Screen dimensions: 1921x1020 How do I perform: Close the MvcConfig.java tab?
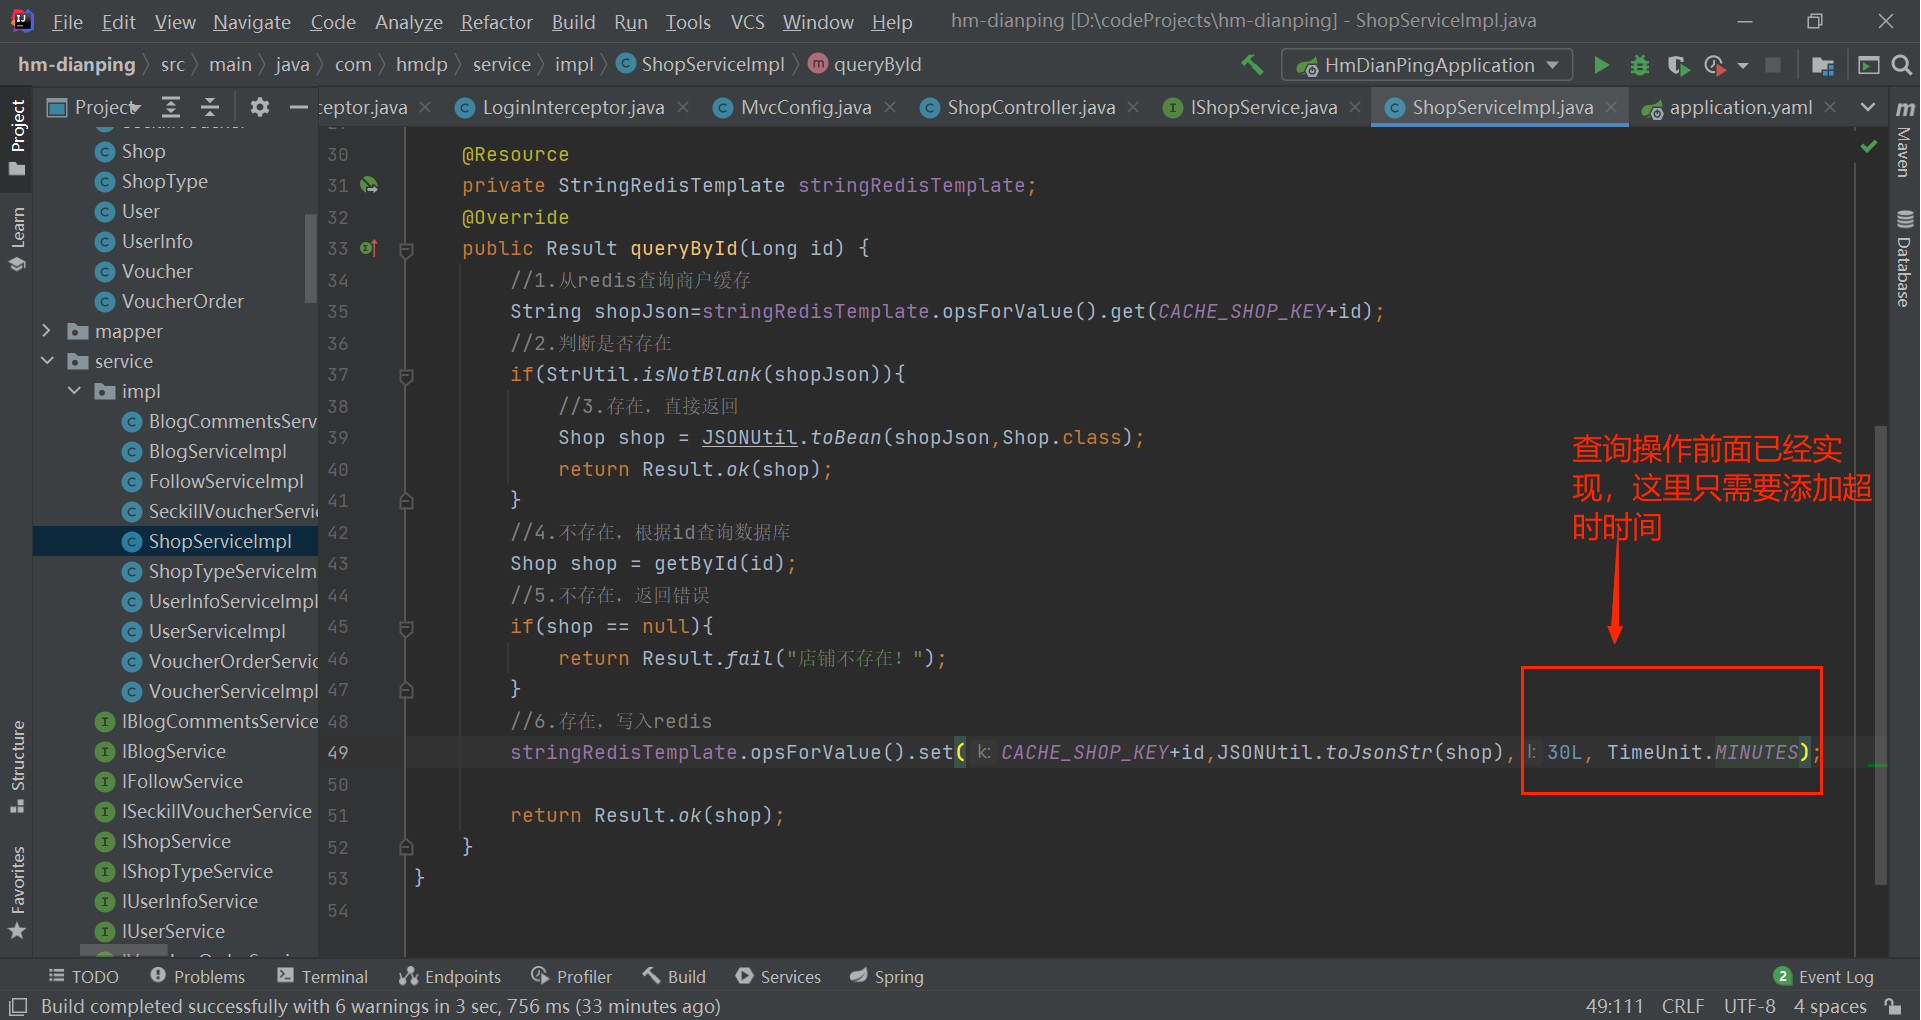(890, 107)
